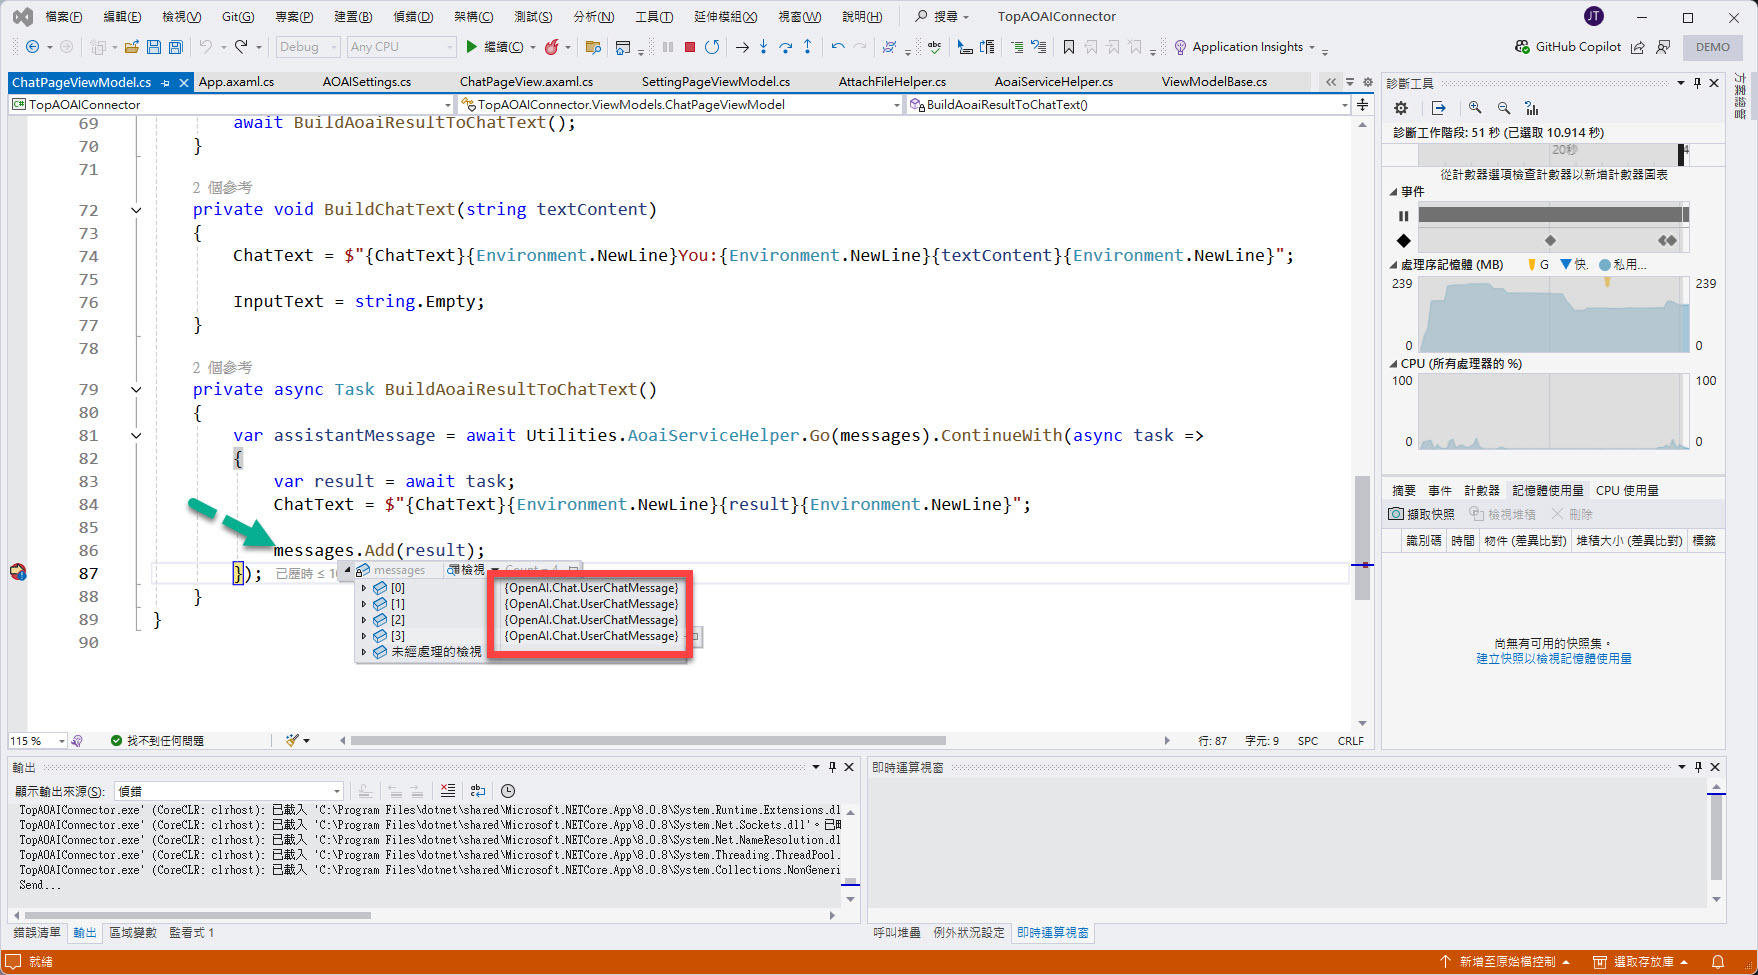Viewport: 1758px width, 975px height.
Task: Open the output source dropdown showing 偵錯
Action: coord(229,791)
